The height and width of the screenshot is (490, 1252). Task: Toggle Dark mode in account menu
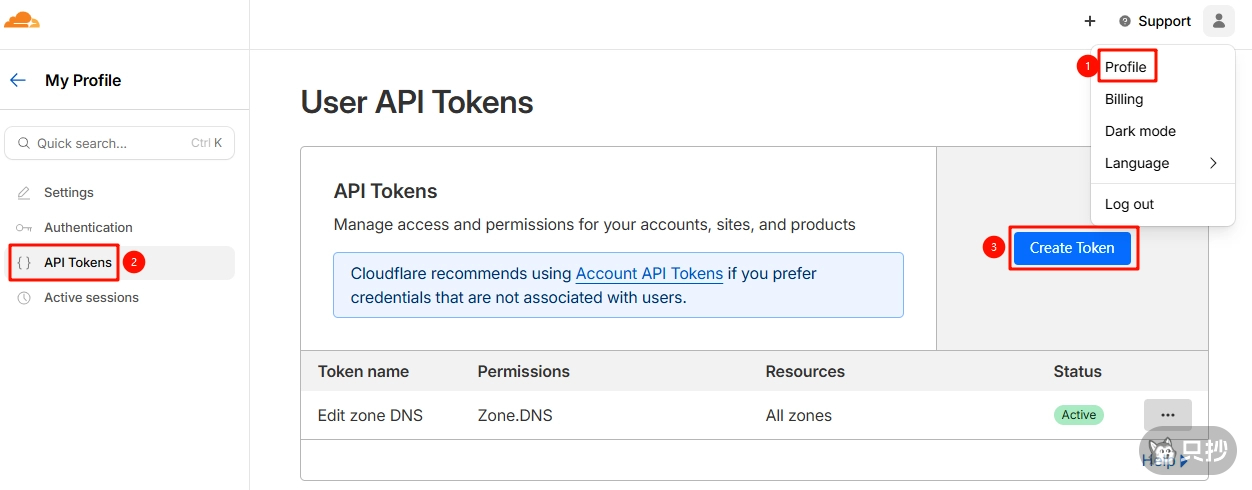click(x=1140, y=131)
